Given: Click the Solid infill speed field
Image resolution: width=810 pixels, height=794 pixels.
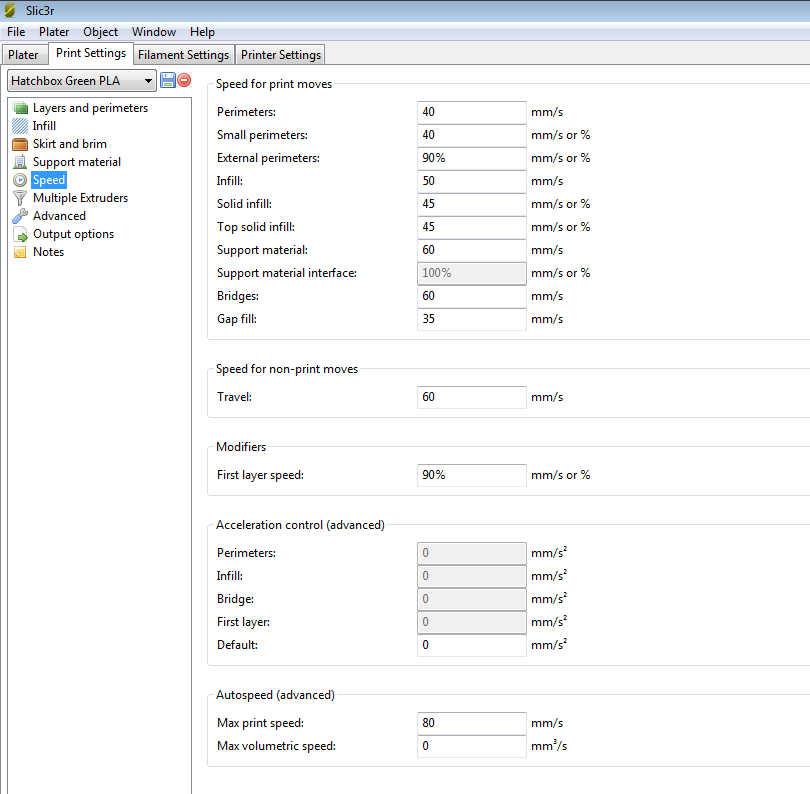Looking at the screenshot, I should coord(472,204).
